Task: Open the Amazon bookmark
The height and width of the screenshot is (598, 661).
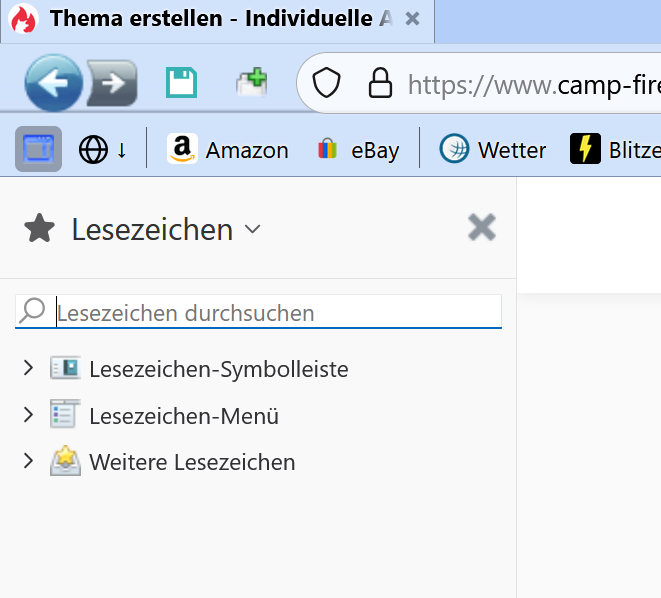Action: (228, 150)
